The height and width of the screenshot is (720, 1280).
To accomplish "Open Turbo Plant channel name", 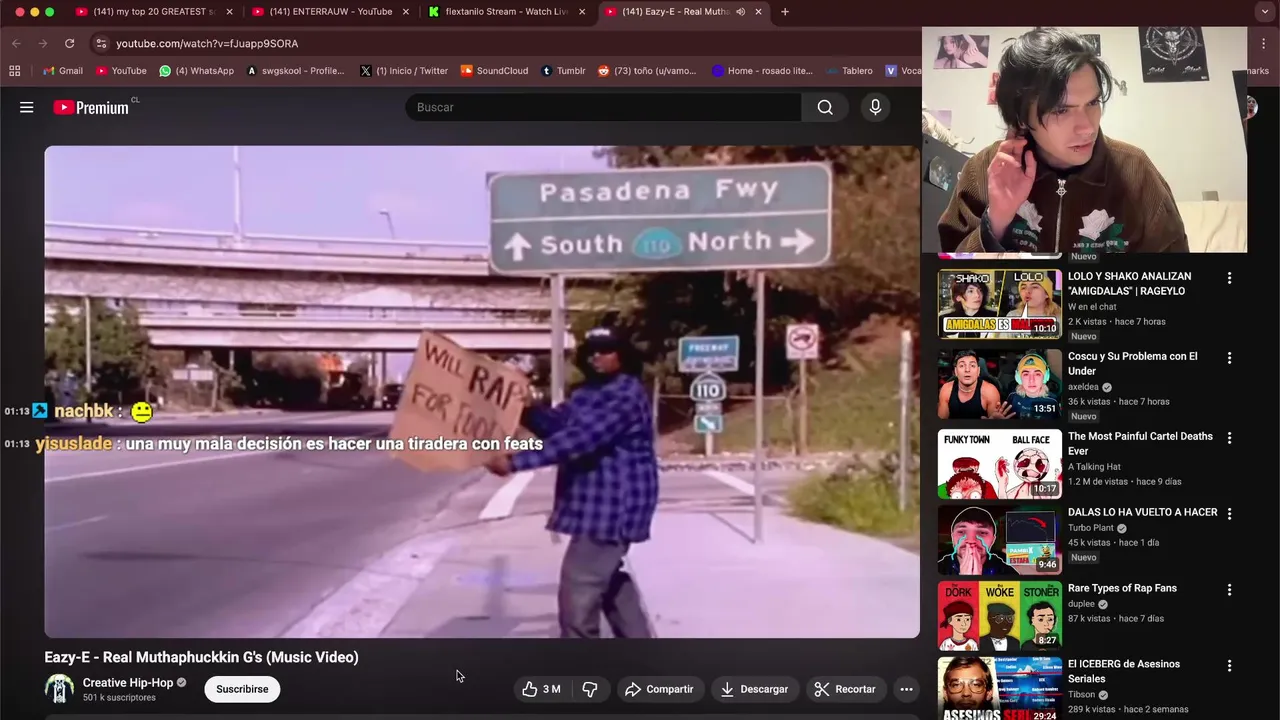I will click(x=1091, y=528).
